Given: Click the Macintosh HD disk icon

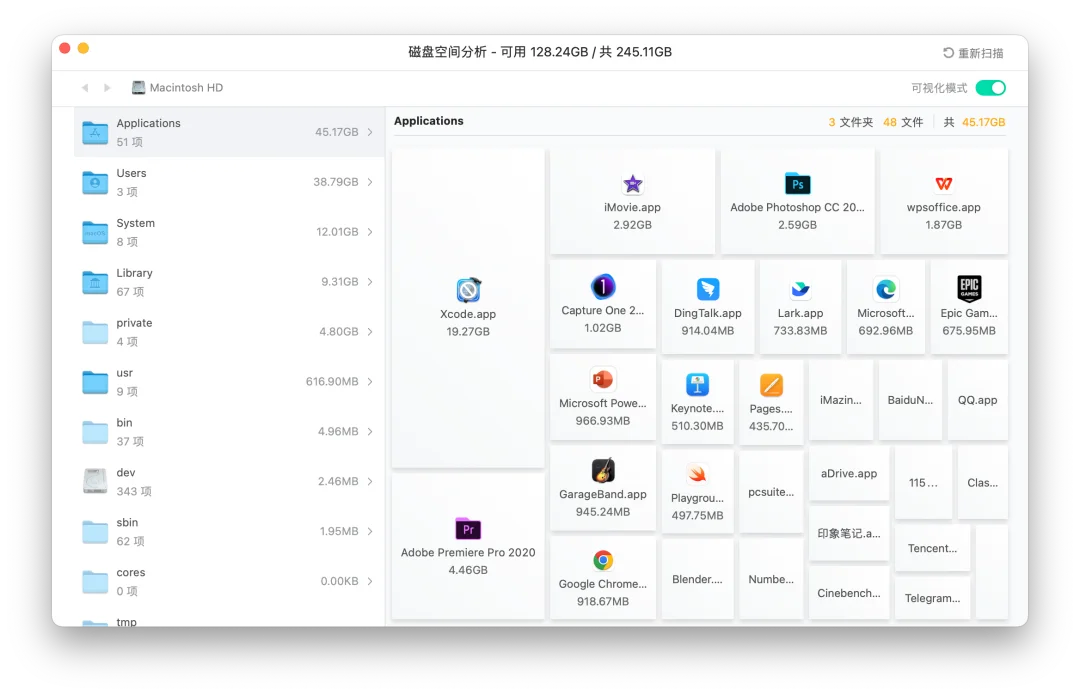Looking at the screenshot, I should point(138,87).
